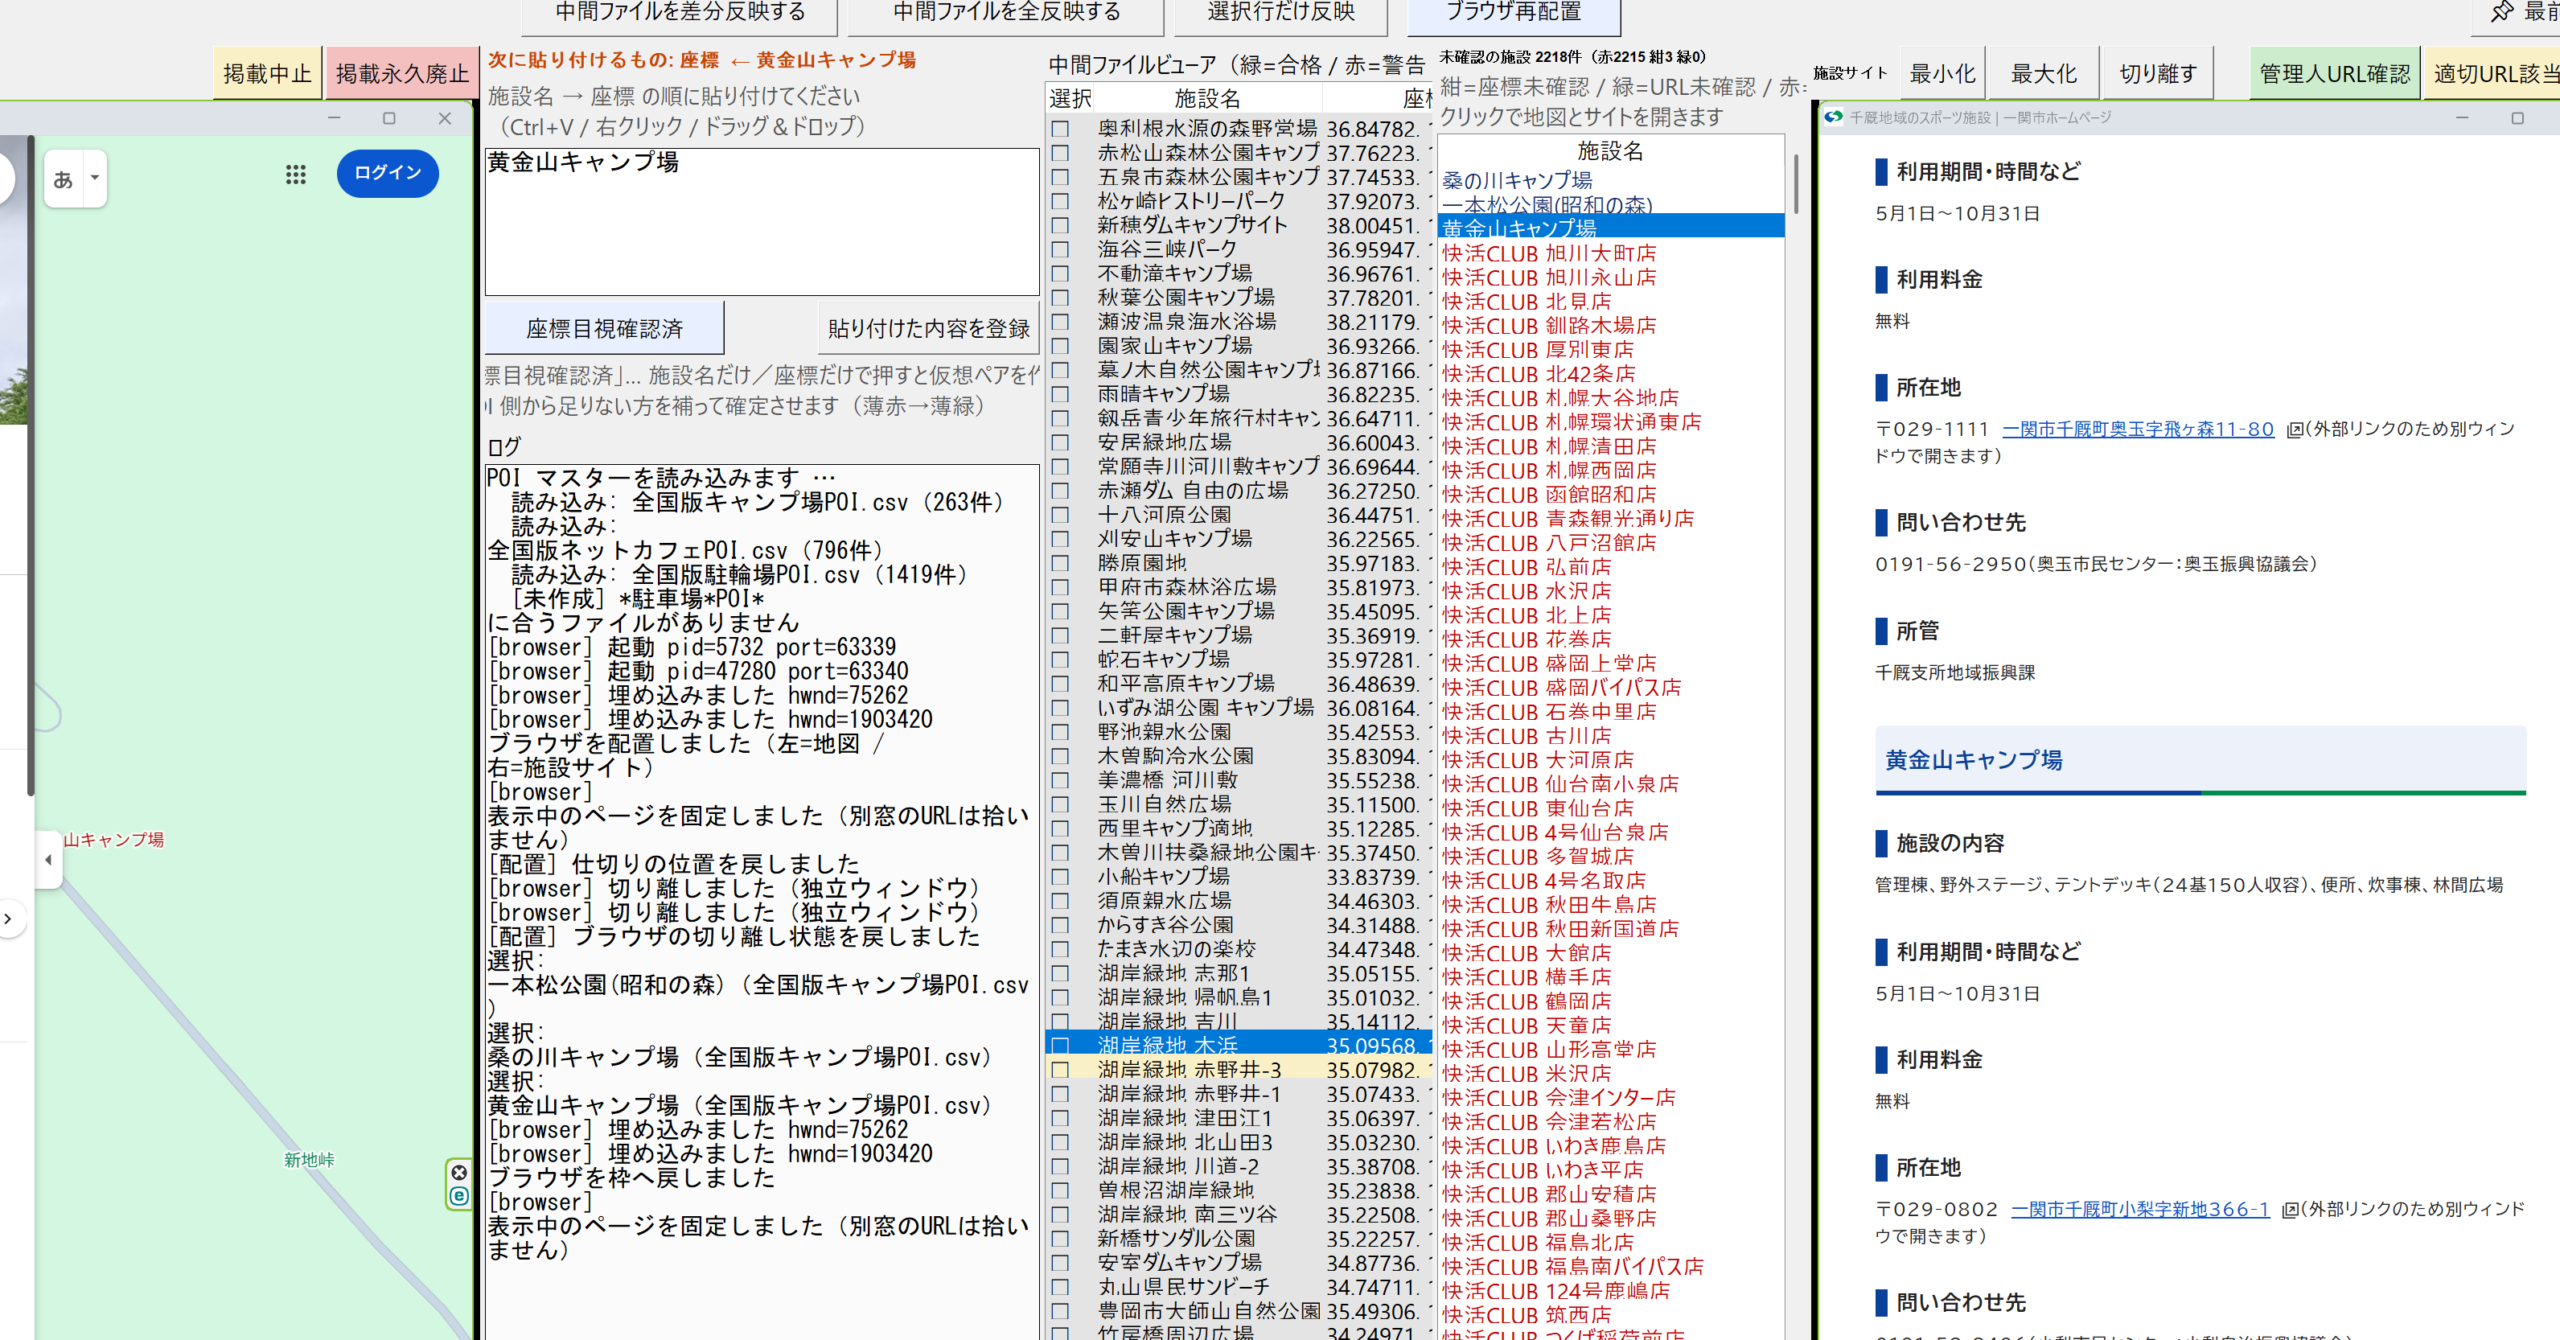Toggle checkbox for 安室ダムキャンプ場
The image size is (2560, 1340).
[x=1060, y=1263]
